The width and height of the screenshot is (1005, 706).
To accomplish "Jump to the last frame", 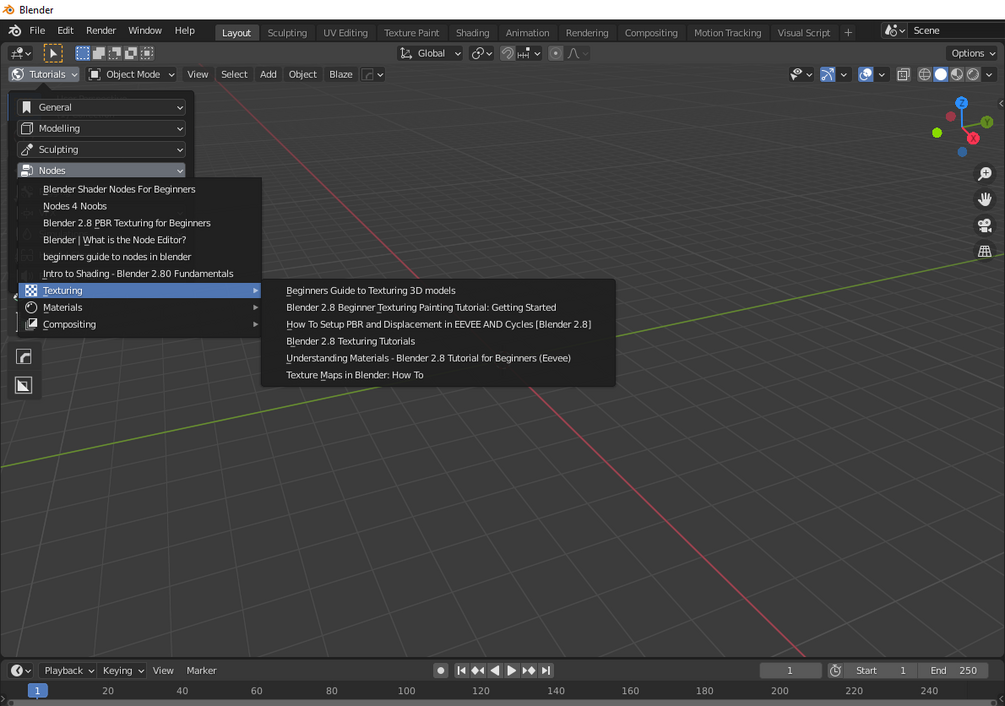I will (x=545, y=670).
